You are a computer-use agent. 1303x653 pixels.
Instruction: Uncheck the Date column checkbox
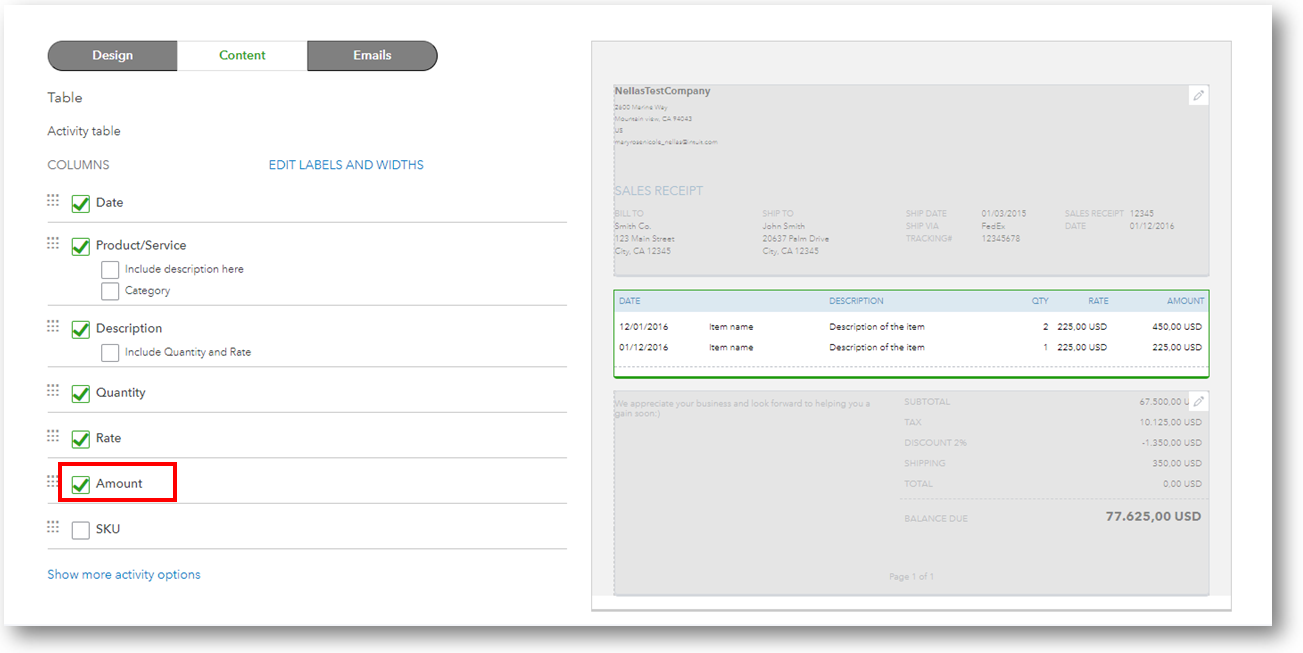[x=81, y=204]
